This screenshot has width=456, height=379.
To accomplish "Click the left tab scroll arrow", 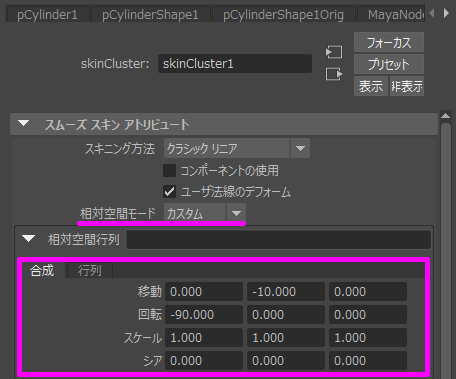I will 432,13.
